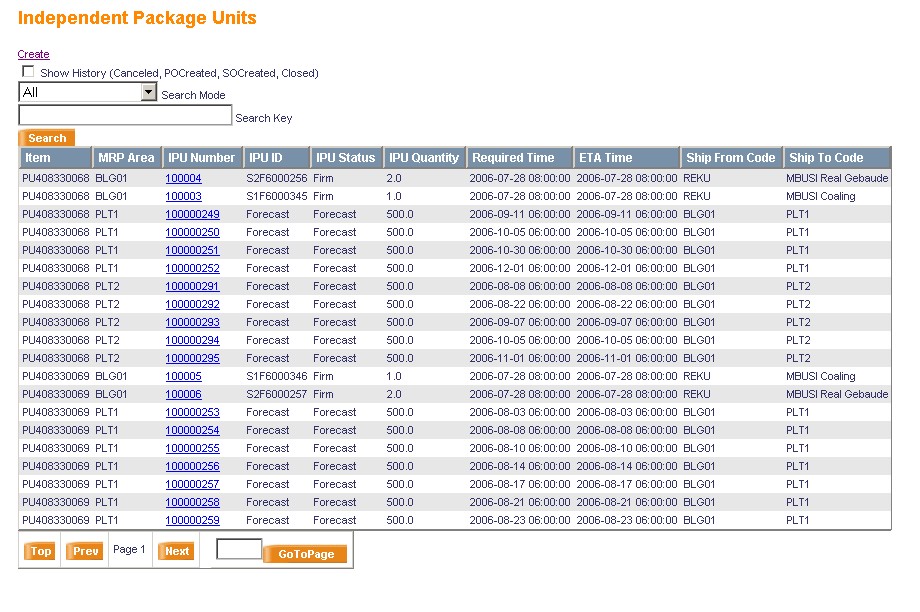Open IPU Number 100000293 link
Screen dimensions: 920x612
(x=192, y=322)
